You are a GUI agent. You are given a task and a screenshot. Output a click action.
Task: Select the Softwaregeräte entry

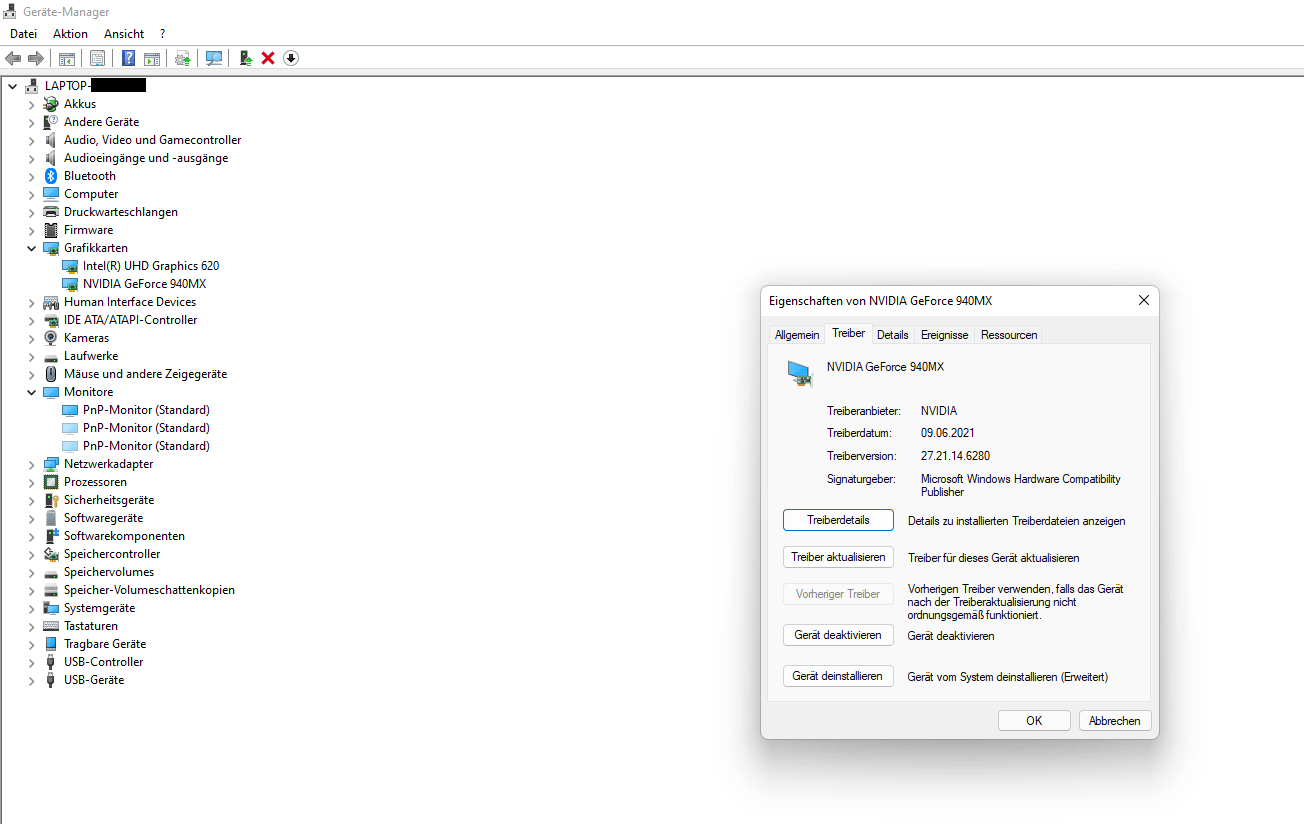click(x=103, y=518)
